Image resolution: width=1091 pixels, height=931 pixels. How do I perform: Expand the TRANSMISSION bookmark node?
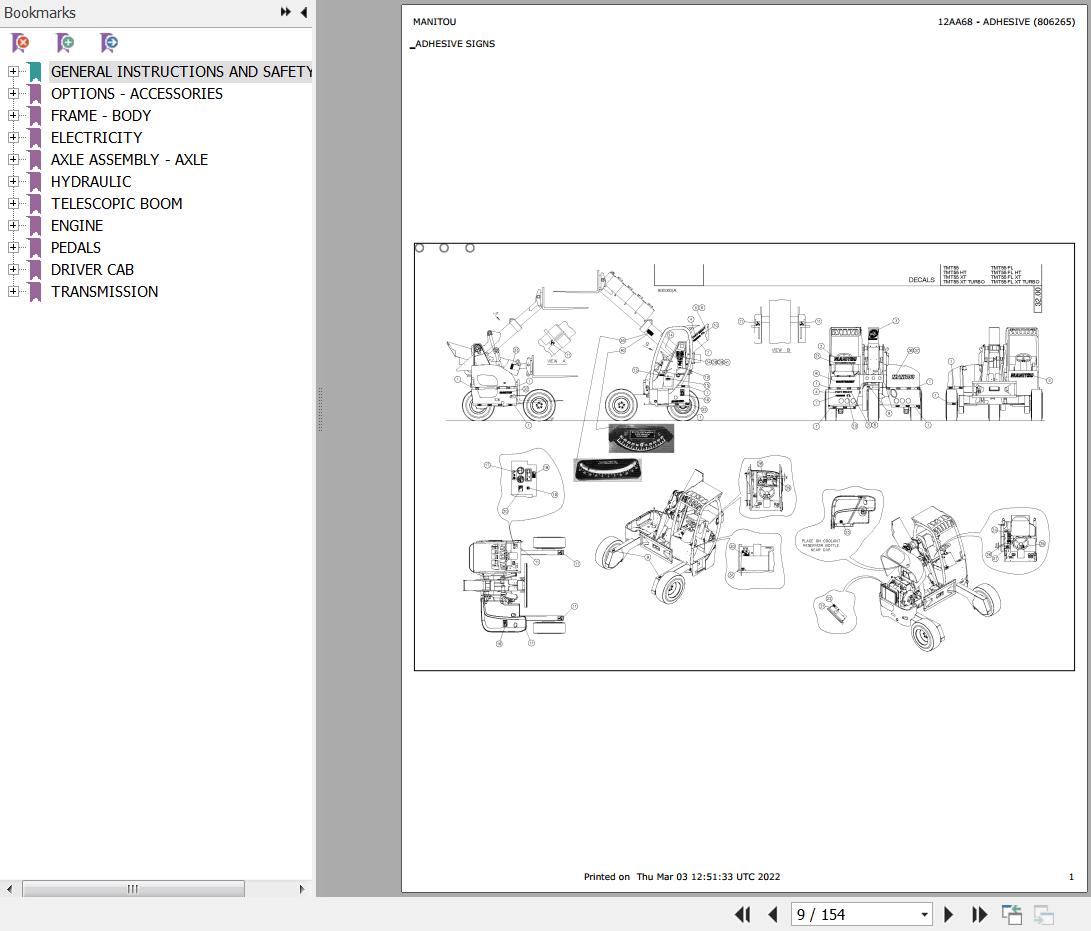point(11,291)
